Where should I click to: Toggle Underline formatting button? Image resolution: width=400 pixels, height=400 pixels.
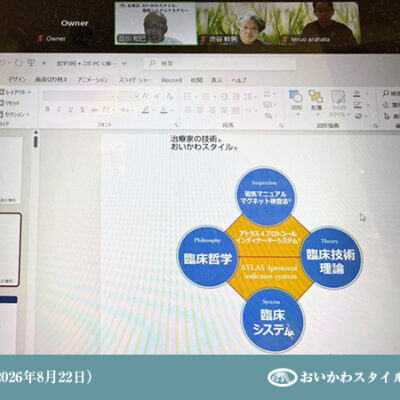pyautogui.click(x=70, y=109)
